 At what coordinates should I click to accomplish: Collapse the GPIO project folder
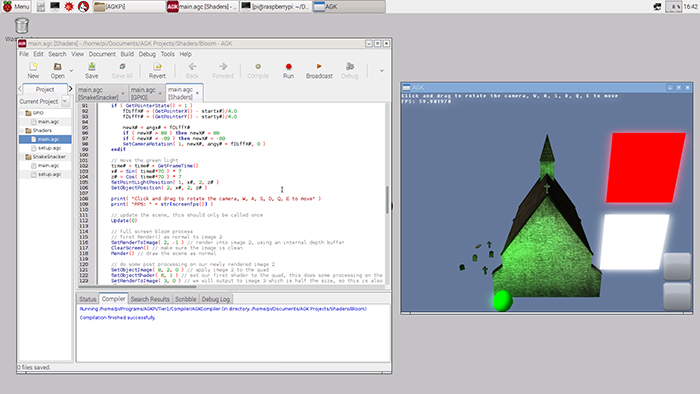21,113
